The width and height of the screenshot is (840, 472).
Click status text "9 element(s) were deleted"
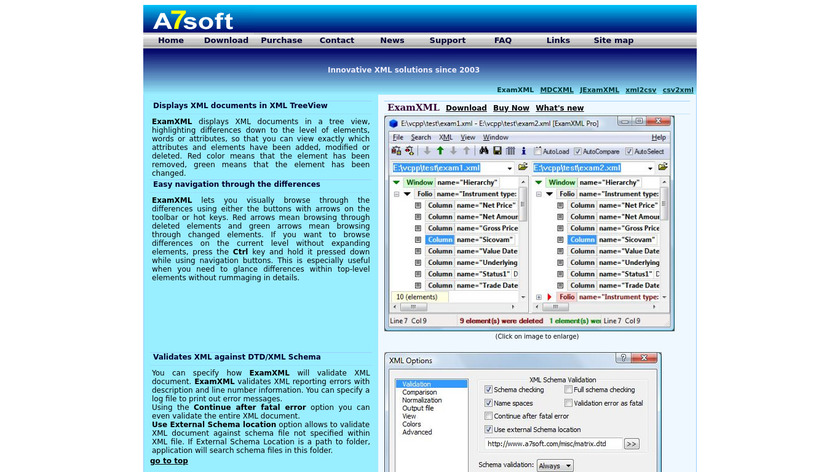click(x=501, y=321)
